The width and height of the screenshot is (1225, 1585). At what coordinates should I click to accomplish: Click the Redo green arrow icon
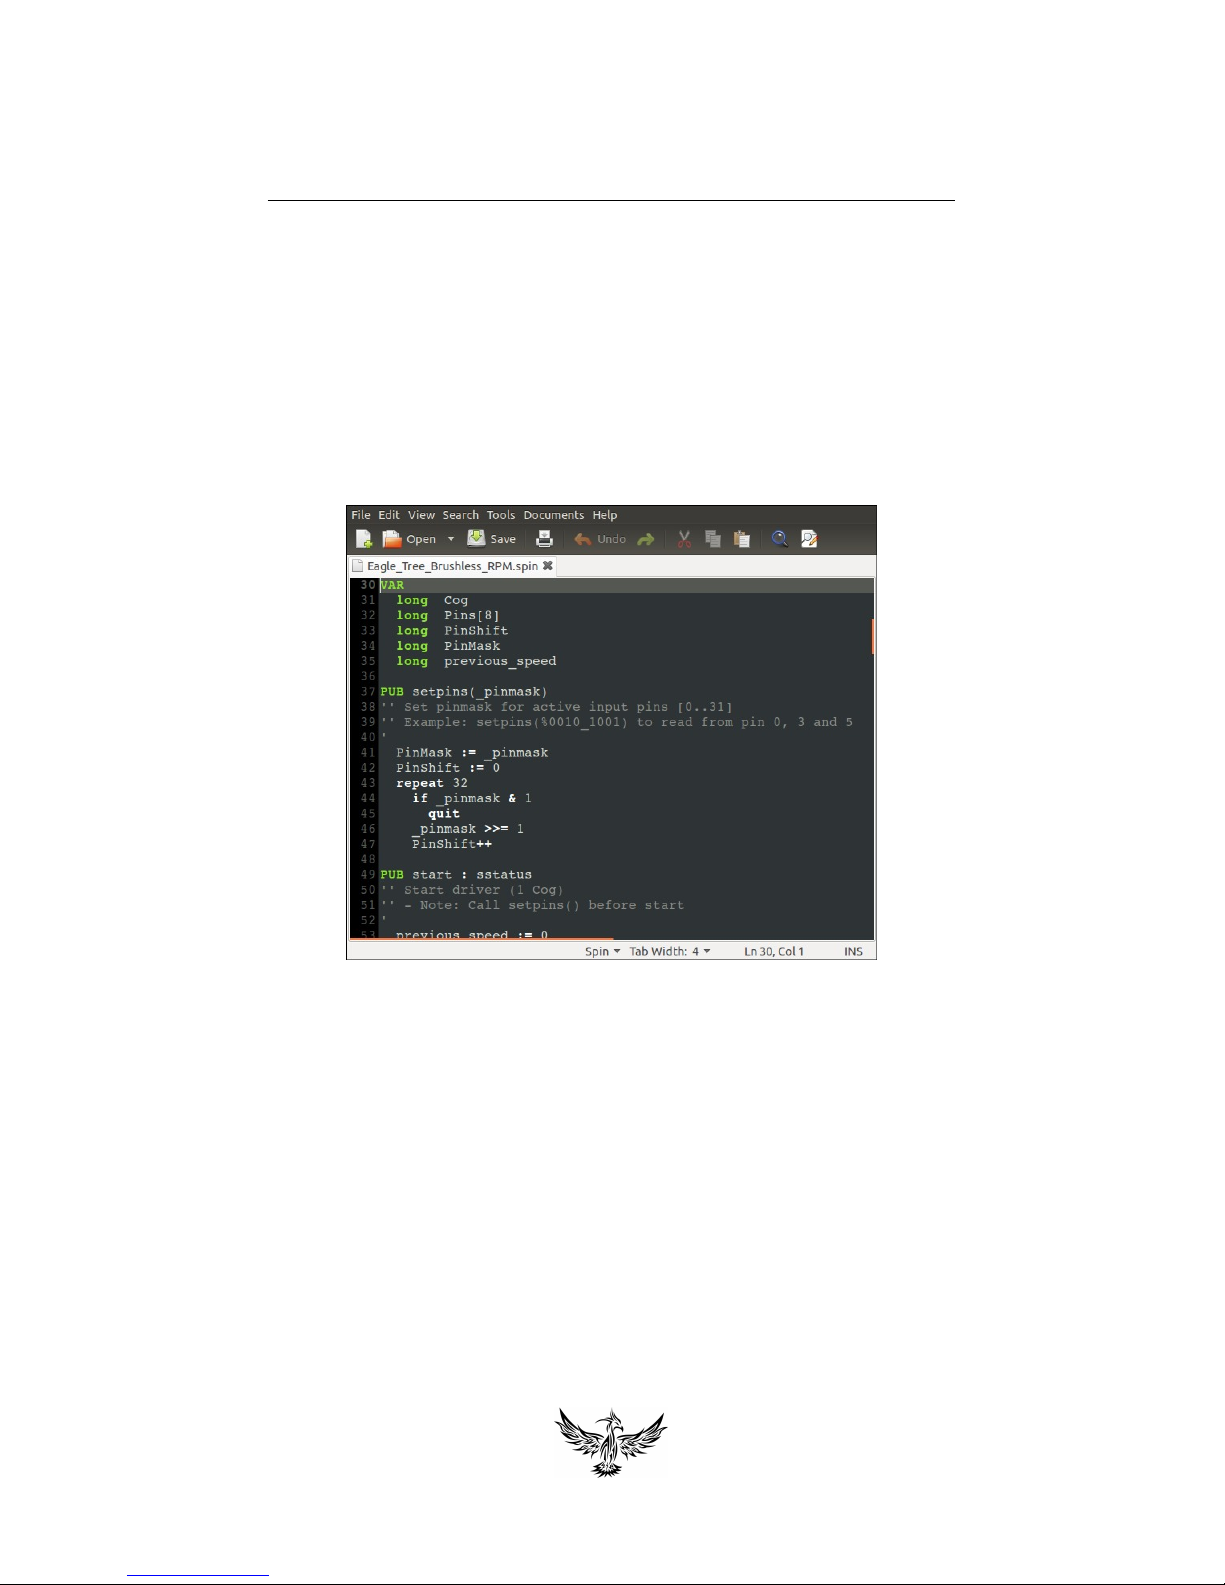tap(646, 539)
